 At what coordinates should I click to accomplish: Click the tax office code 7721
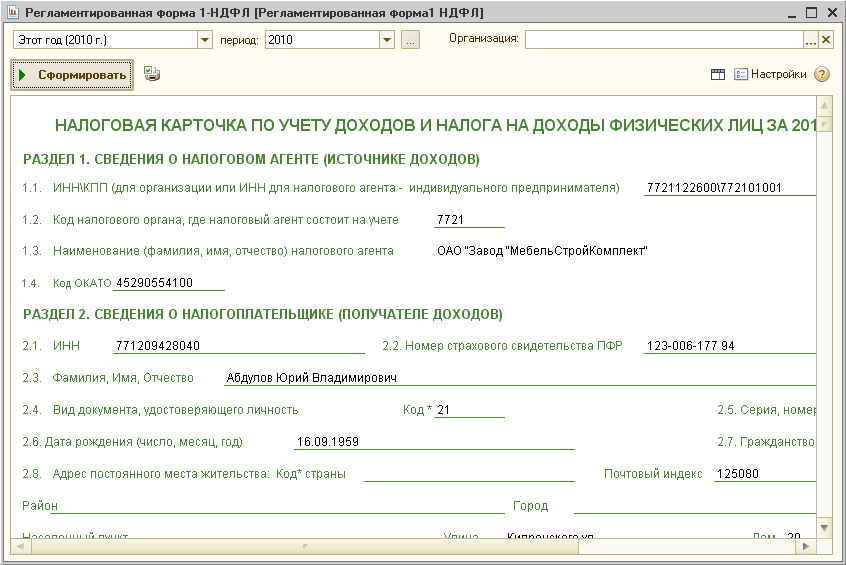[x=450, y=220]
